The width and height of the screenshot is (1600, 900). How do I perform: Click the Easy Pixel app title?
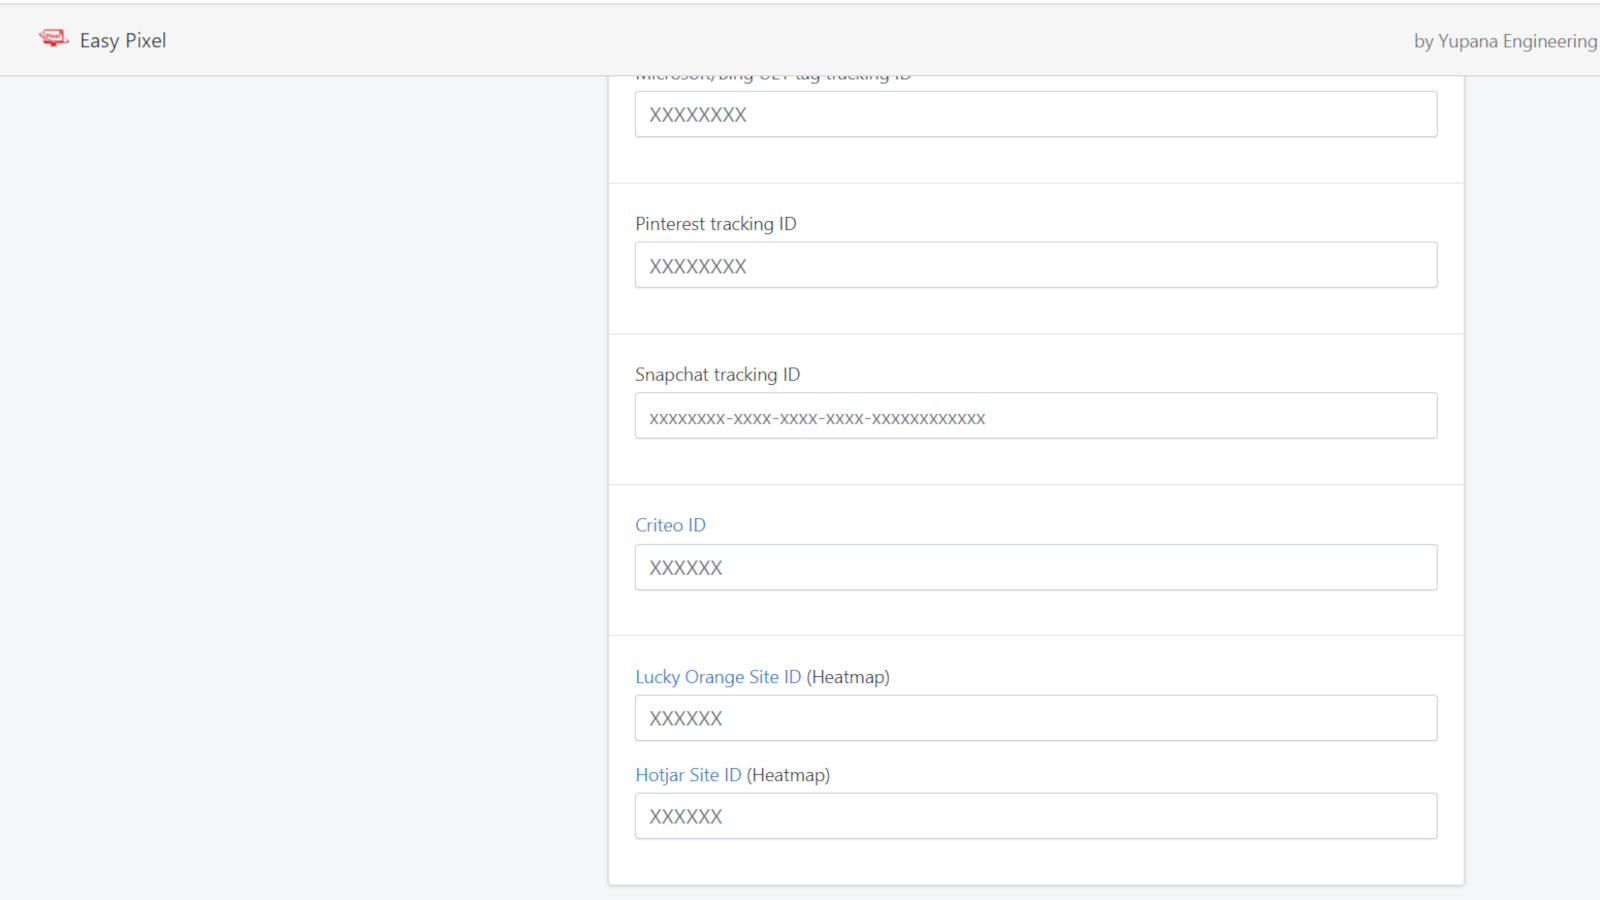123,41
